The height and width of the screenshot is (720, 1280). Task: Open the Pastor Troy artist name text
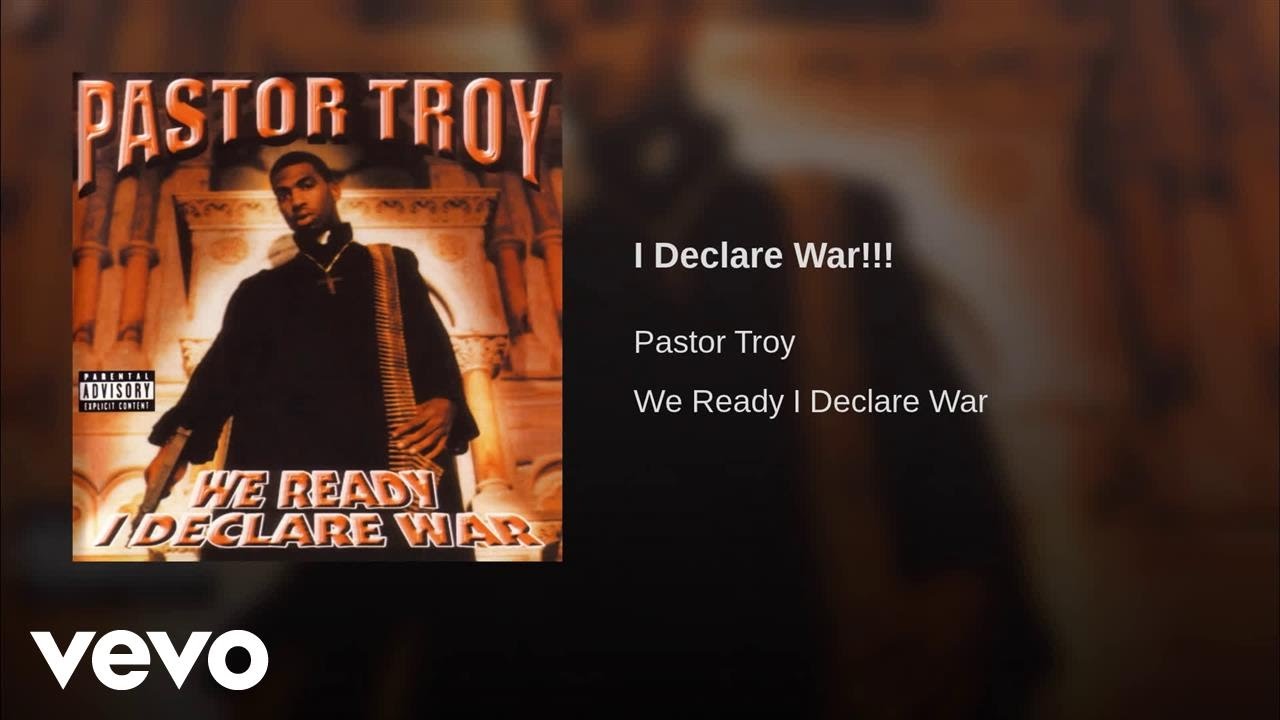(x=714, y=343)
